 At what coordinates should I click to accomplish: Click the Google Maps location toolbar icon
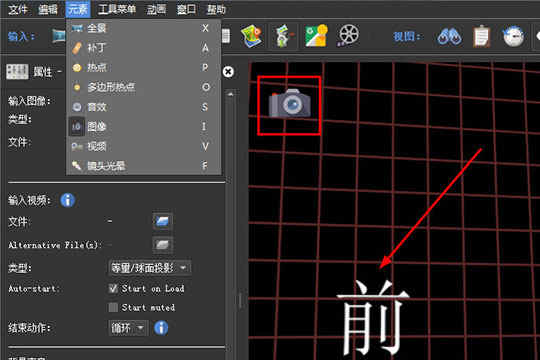(316, 35)
